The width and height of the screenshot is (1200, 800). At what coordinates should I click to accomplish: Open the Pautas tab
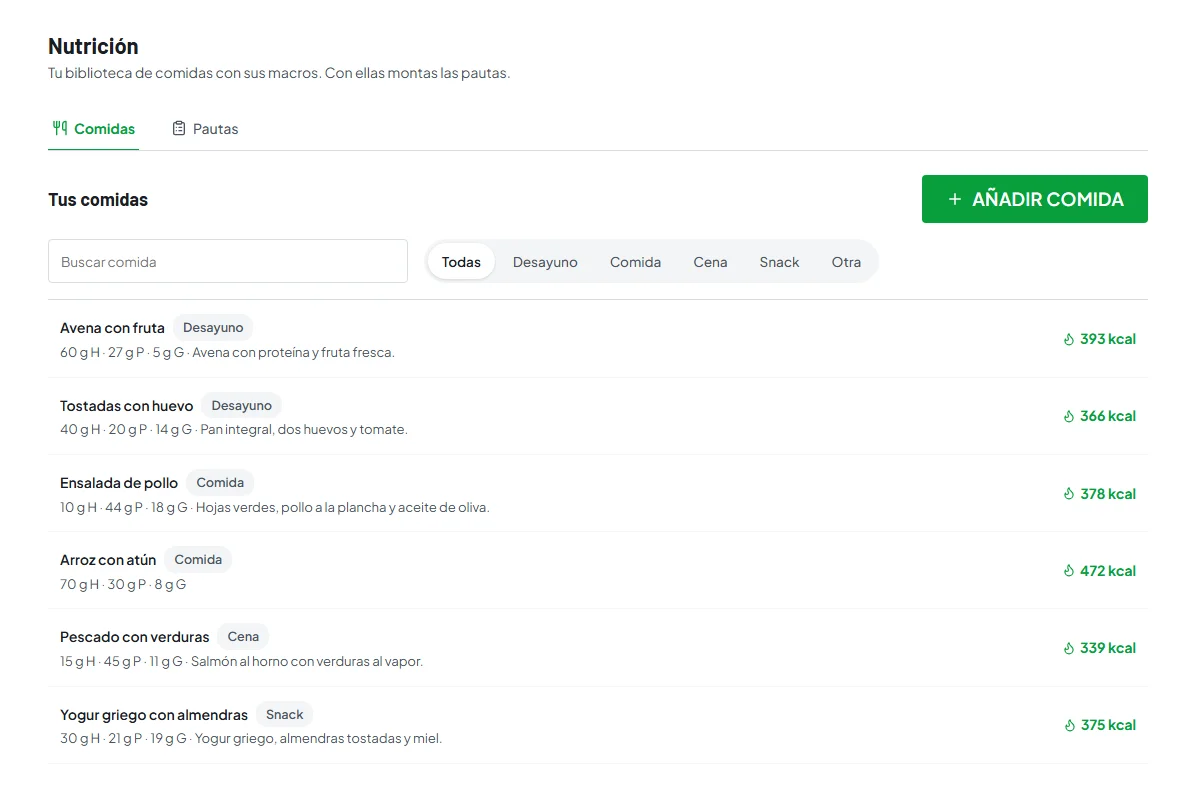point(205,129)
